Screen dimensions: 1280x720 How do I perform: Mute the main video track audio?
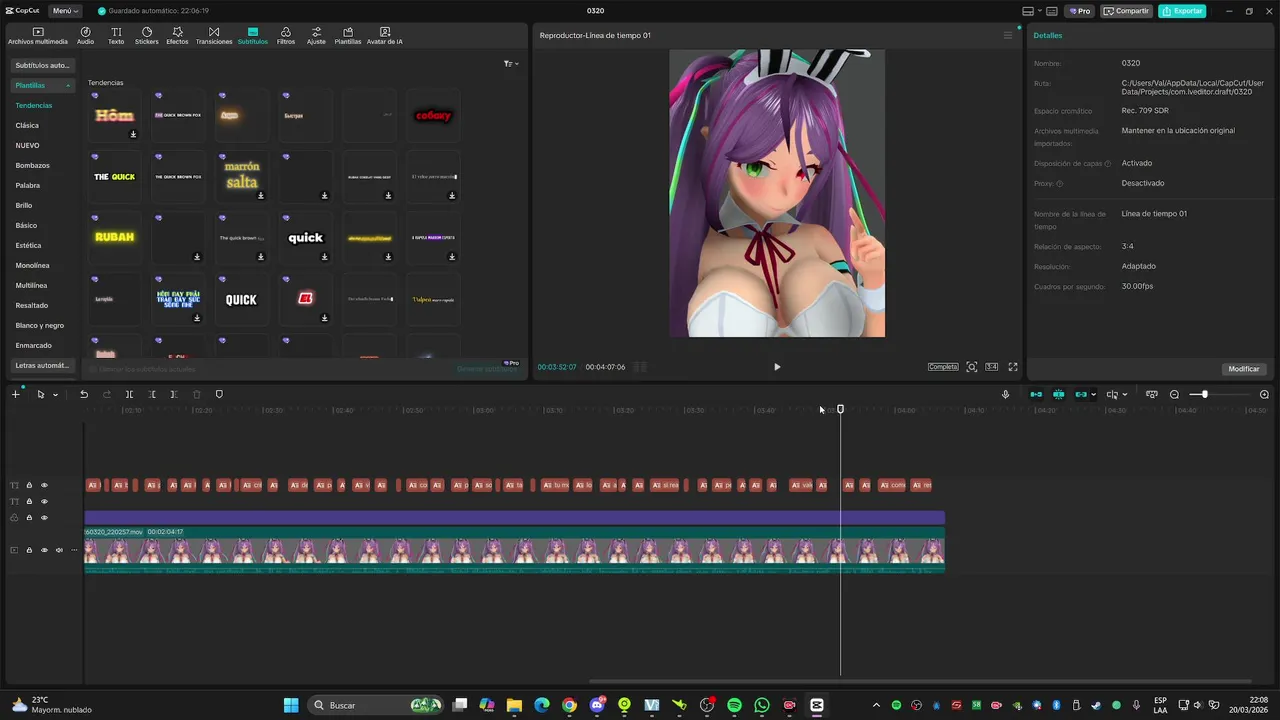(59, 550)
